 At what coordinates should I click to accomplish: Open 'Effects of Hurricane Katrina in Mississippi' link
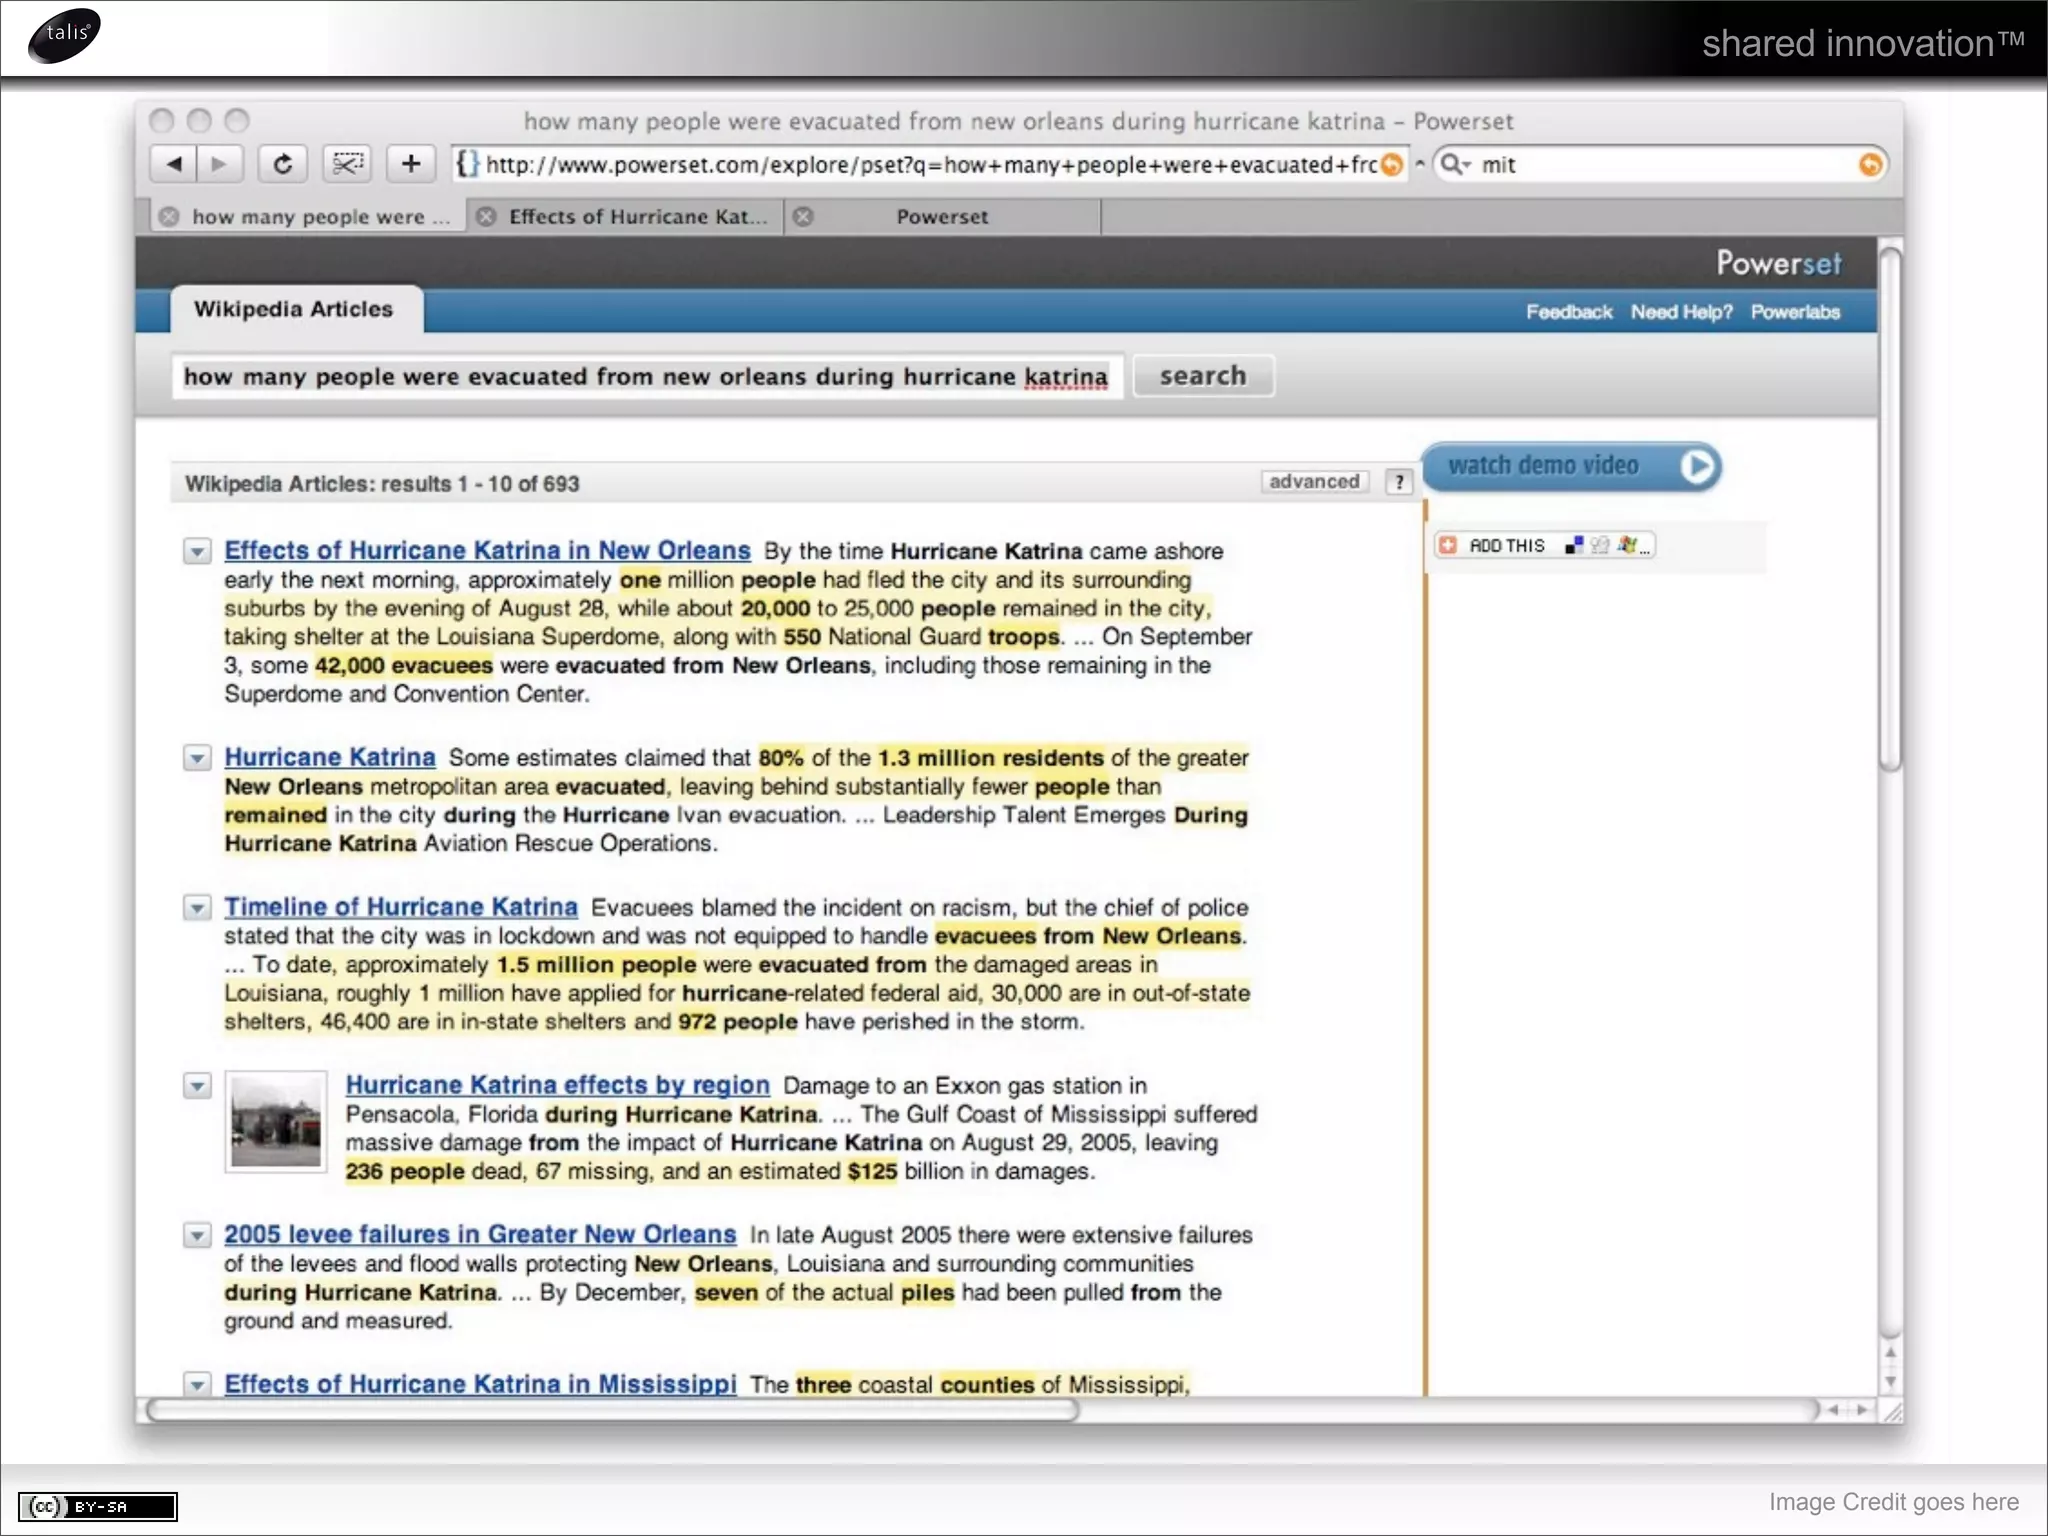480,1383
